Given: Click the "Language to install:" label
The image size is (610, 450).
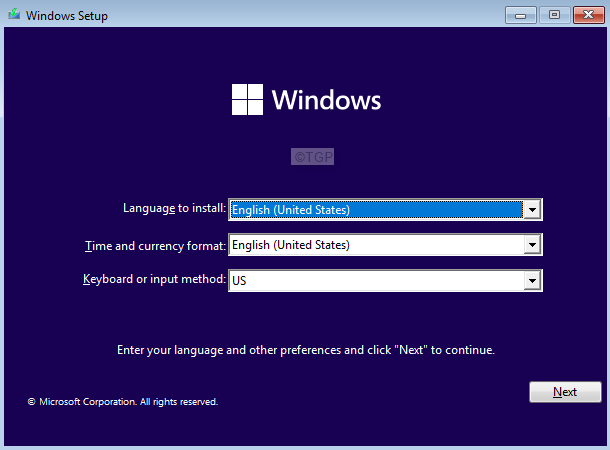Looking at the screenshot, I should pos(174,208).
